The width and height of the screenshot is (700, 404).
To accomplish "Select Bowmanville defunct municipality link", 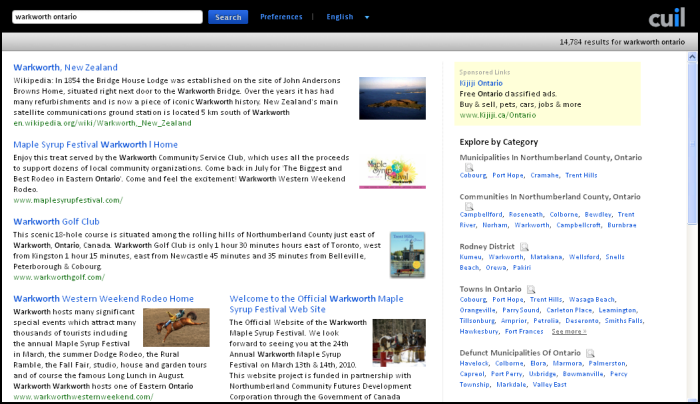I will click(583, 374).
